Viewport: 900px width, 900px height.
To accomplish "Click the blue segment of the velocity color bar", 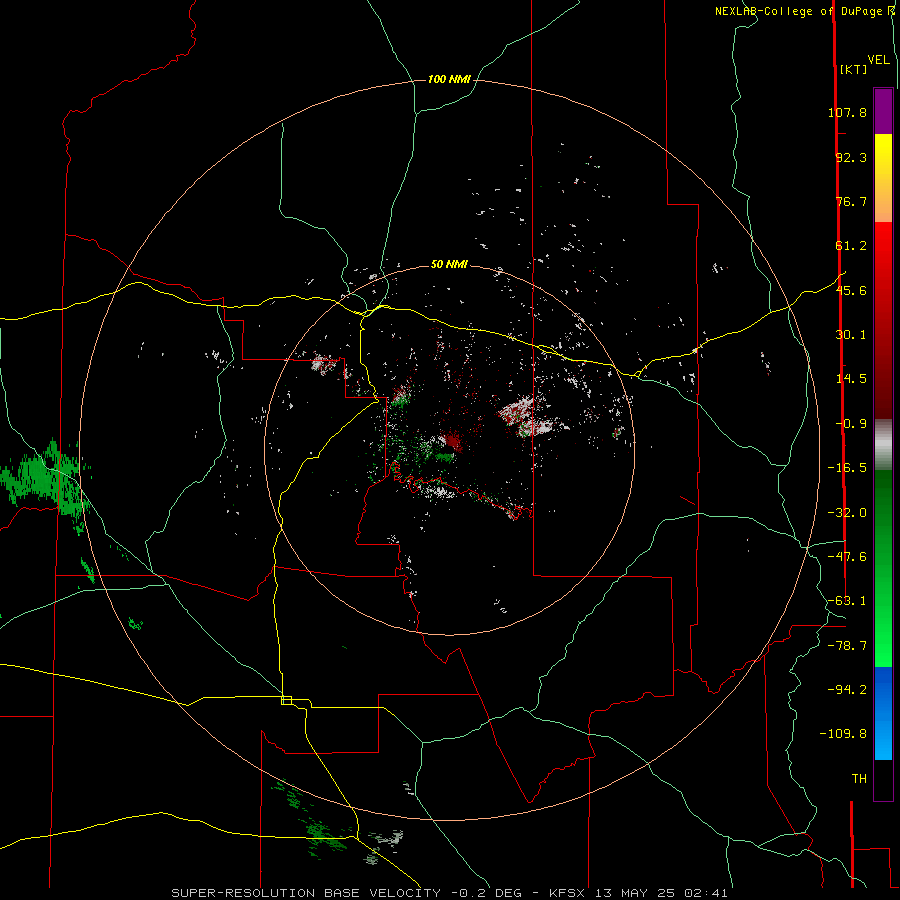I will click(883, 713).
